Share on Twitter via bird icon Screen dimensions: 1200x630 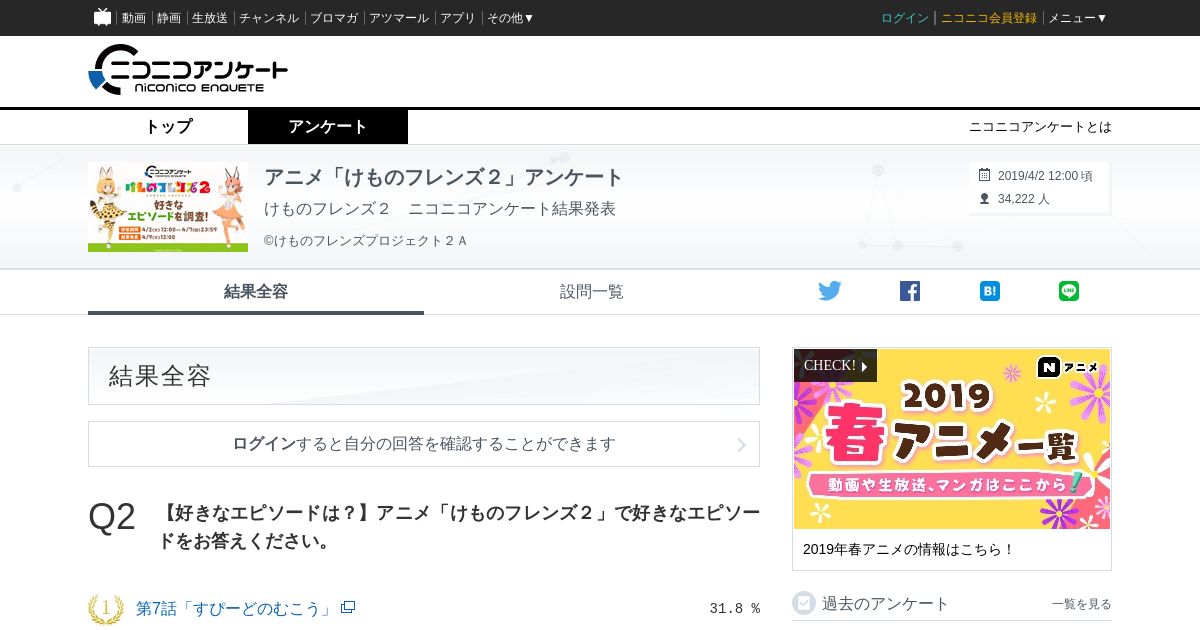point(830,291)
